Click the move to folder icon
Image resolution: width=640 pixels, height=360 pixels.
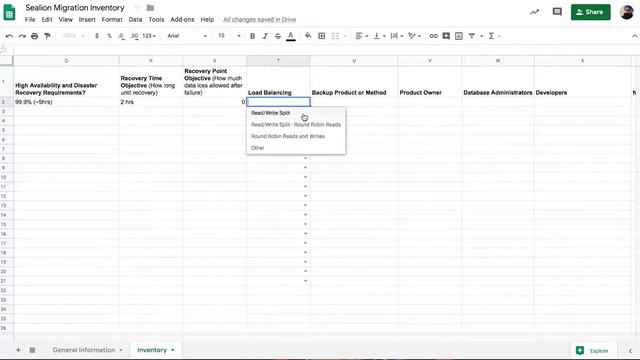pos(150,8)
